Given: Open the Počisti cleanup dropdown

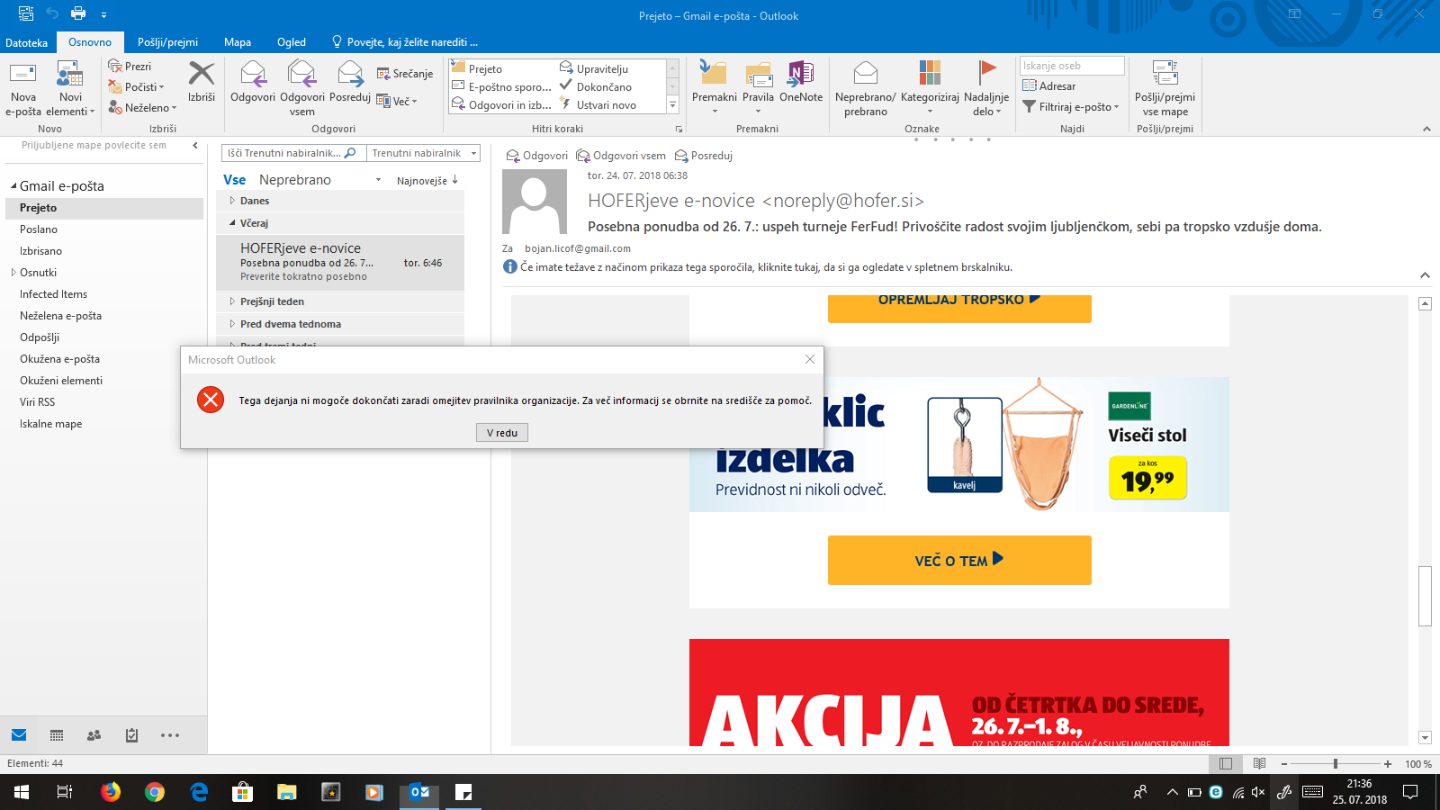Looking at the screenshot, I should 137,87.
